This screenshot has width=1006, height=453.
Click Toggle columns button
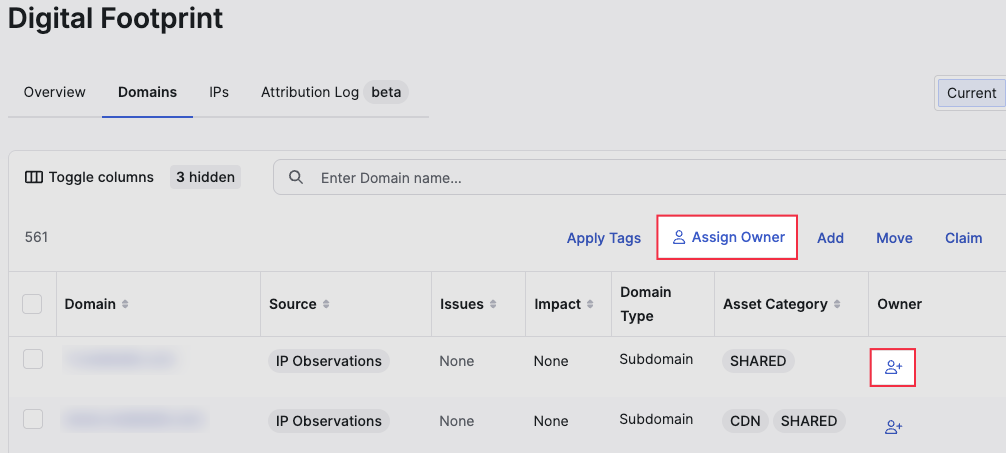tap(89, 178)
